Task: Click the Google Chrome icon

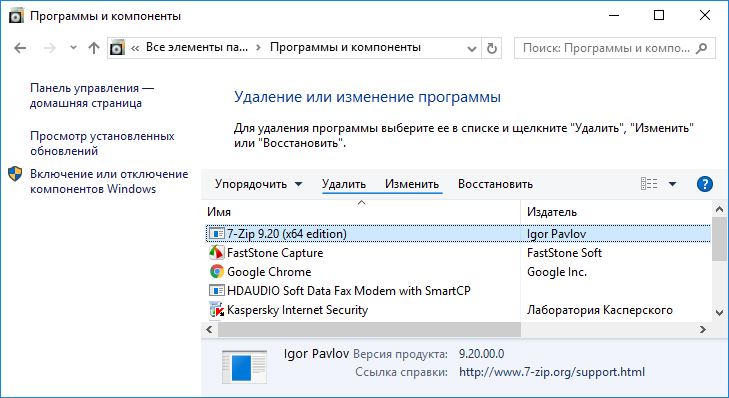Action: pos(216,272)
